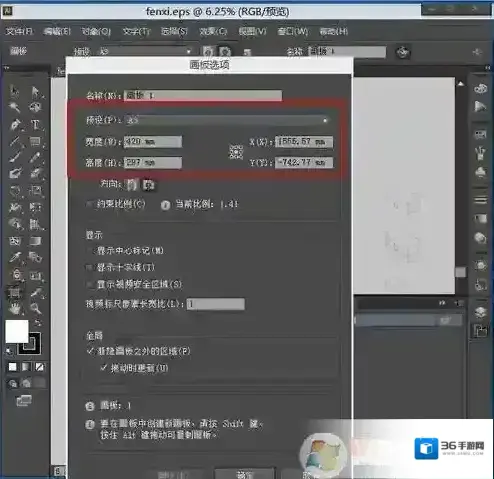Open the Effect (效果) menu
This screenshot has height=479, width=494.
point(213,31)
